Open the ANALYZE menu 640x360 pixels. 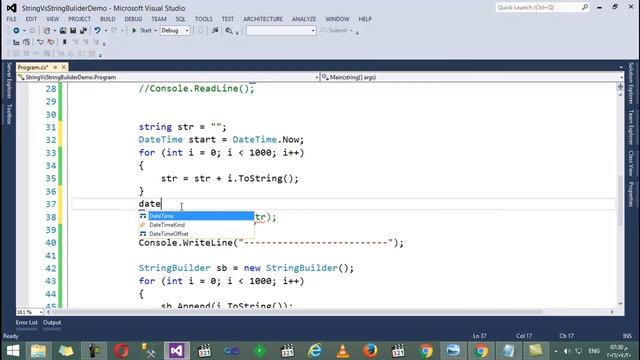pos(304,19)
